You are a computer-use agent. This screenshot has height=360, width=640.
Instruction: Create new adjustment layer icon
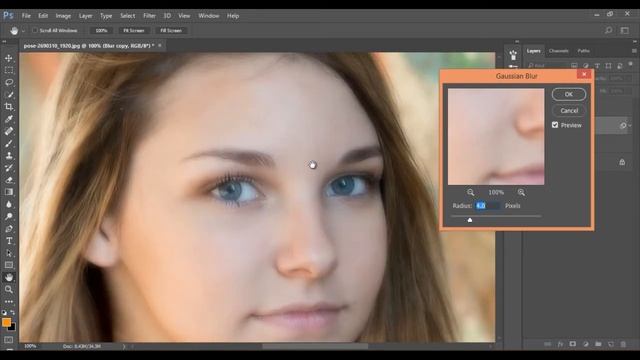point(585,344)
